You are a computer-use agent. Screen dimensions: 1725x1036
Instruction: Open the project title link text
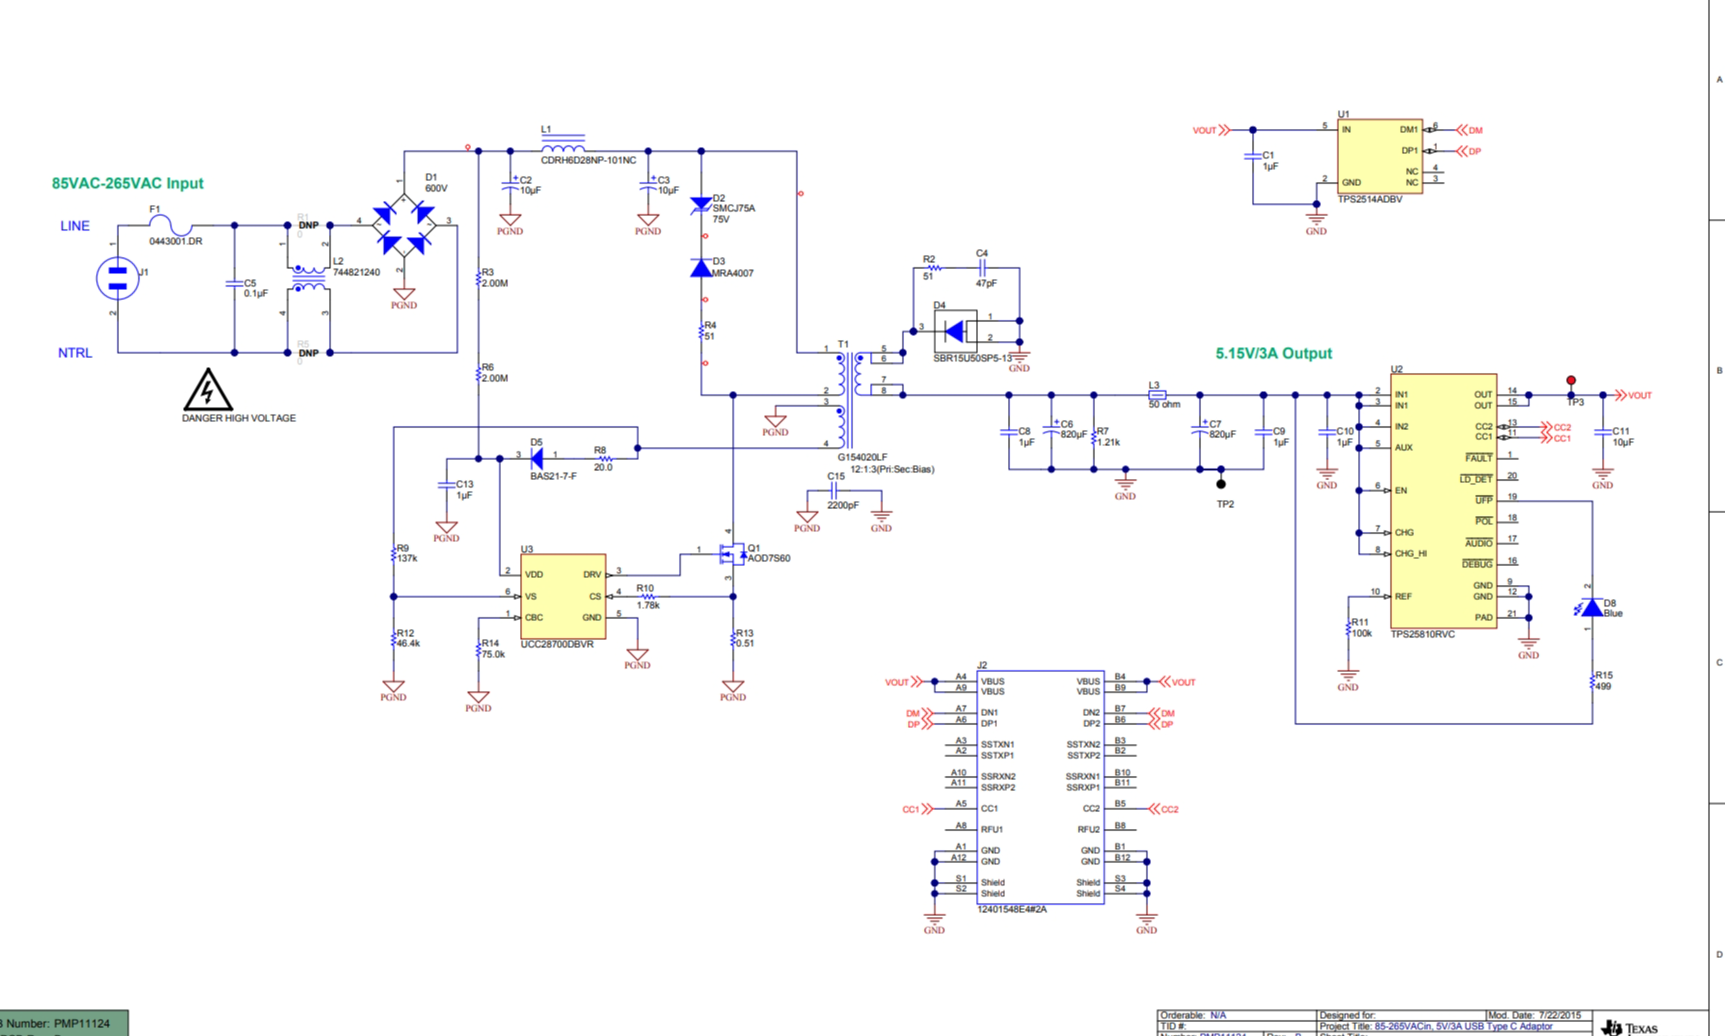click(x=1463, y=1027)
